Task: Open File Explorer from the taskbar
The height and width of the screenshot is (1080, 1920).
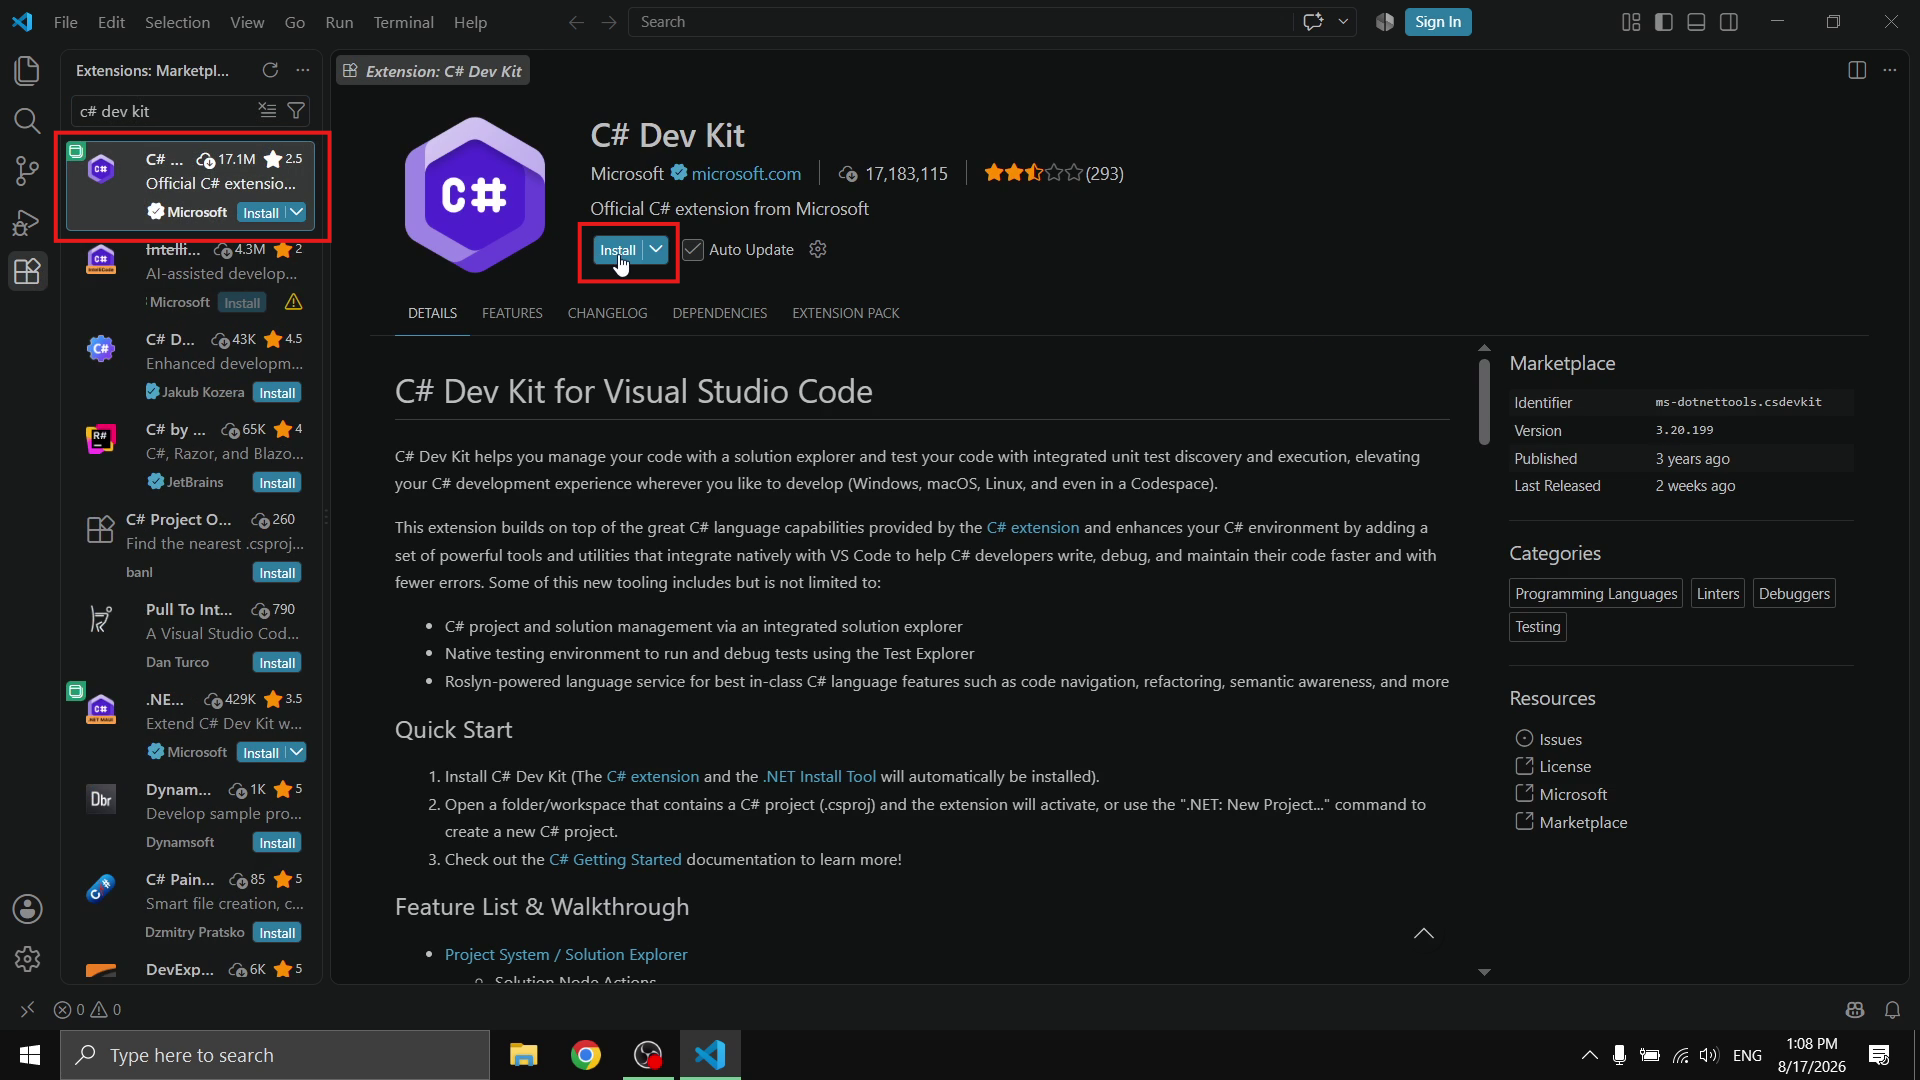Action: click(x=523, y=1055)
